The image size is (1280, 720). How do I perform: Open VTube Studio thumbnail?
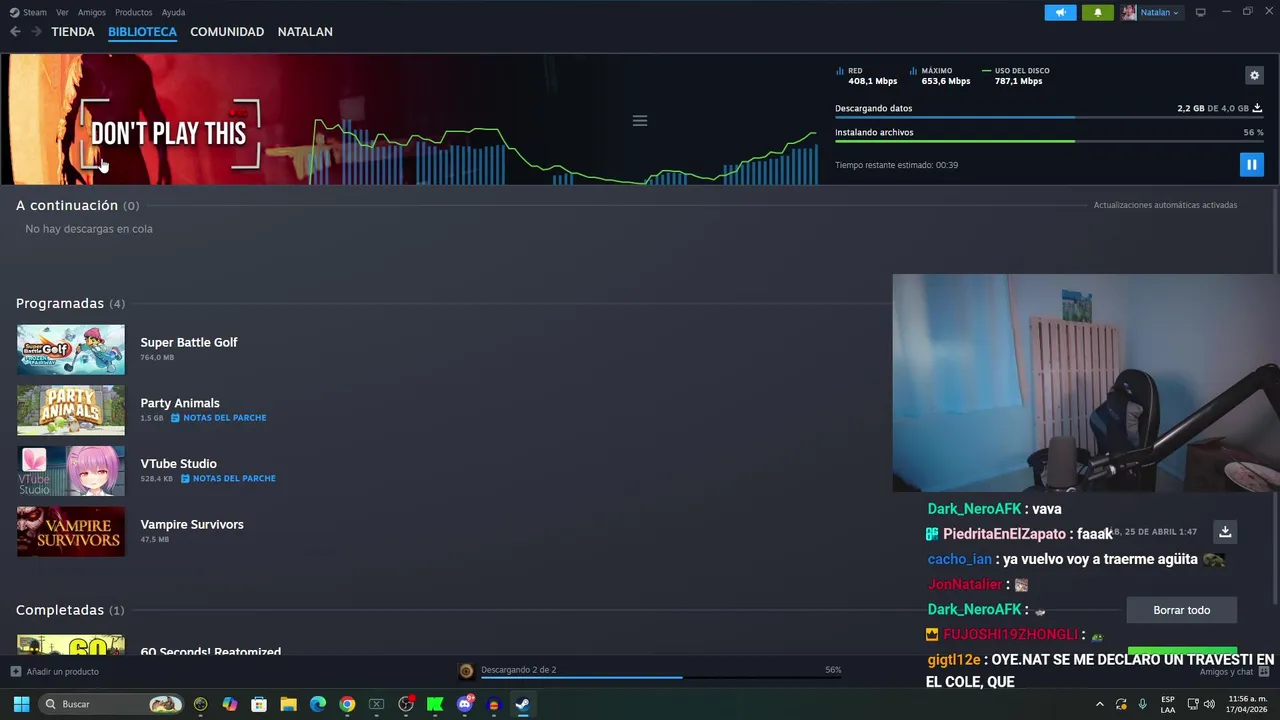[71, 471]
